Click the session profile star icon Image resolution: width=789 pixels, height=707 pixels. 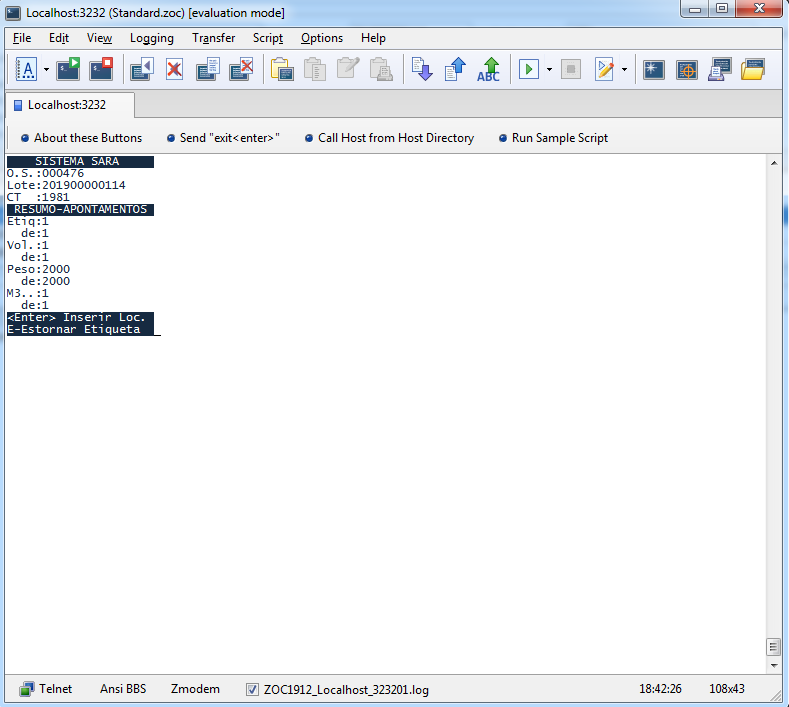click(654, 69)
